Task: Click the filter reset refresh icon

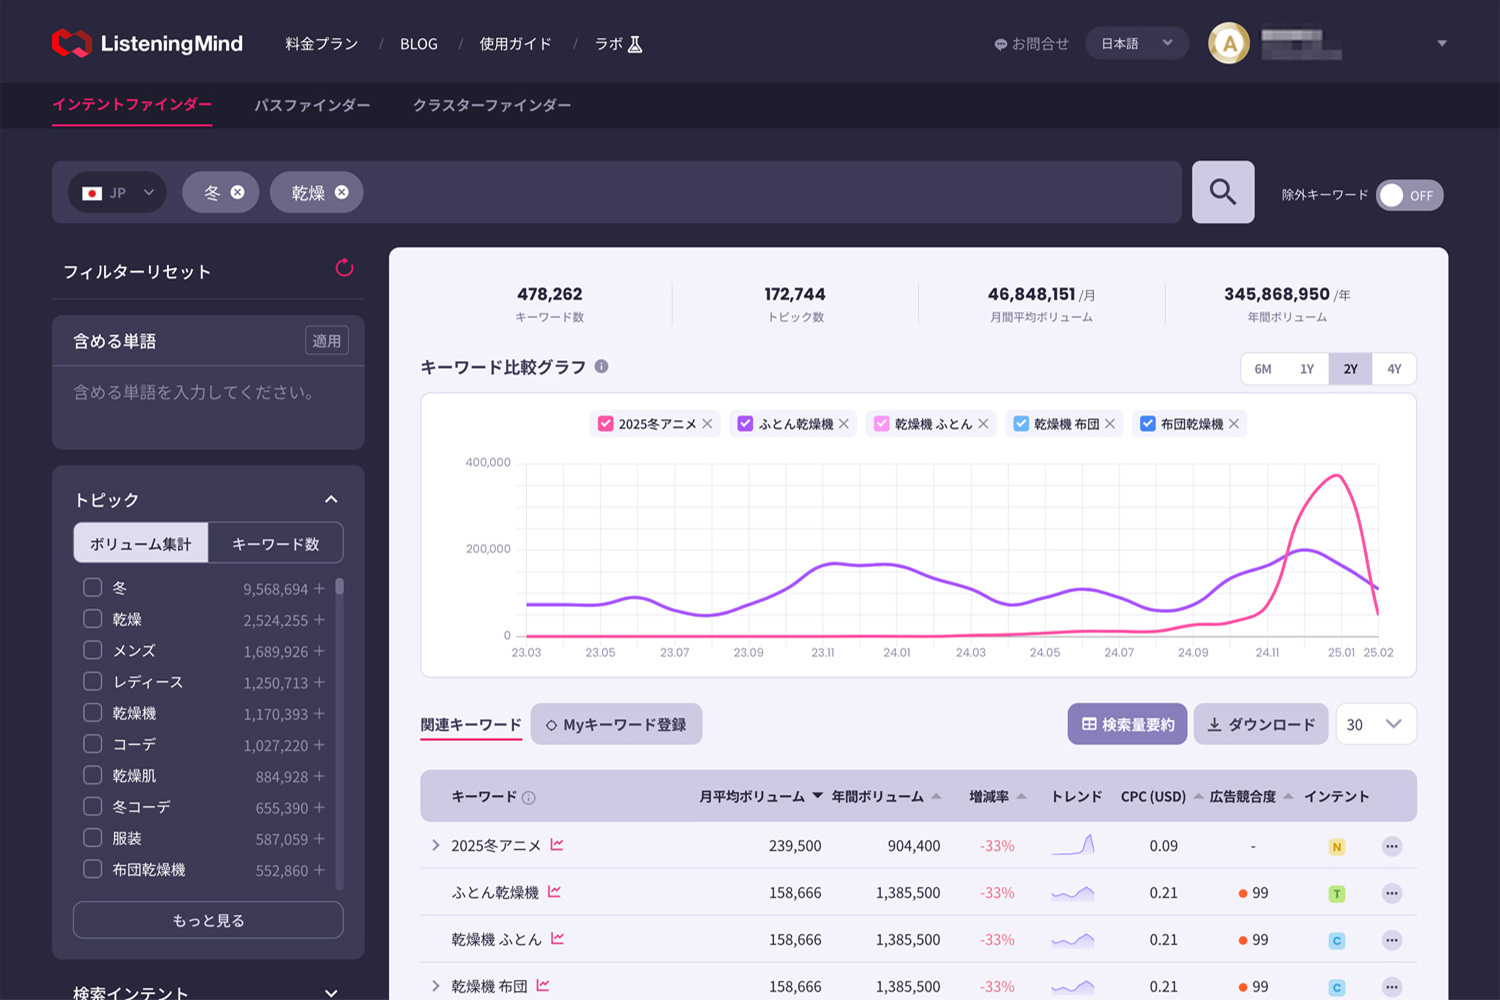Action: [344, 268]
